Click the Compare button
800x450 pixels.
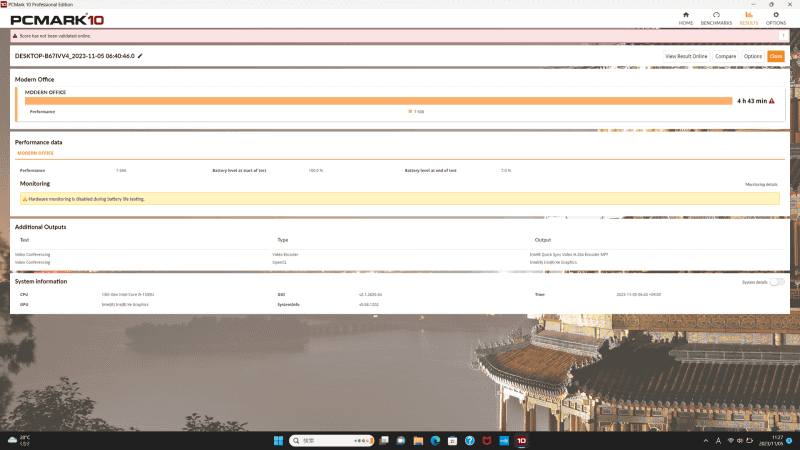pos(725,56)
